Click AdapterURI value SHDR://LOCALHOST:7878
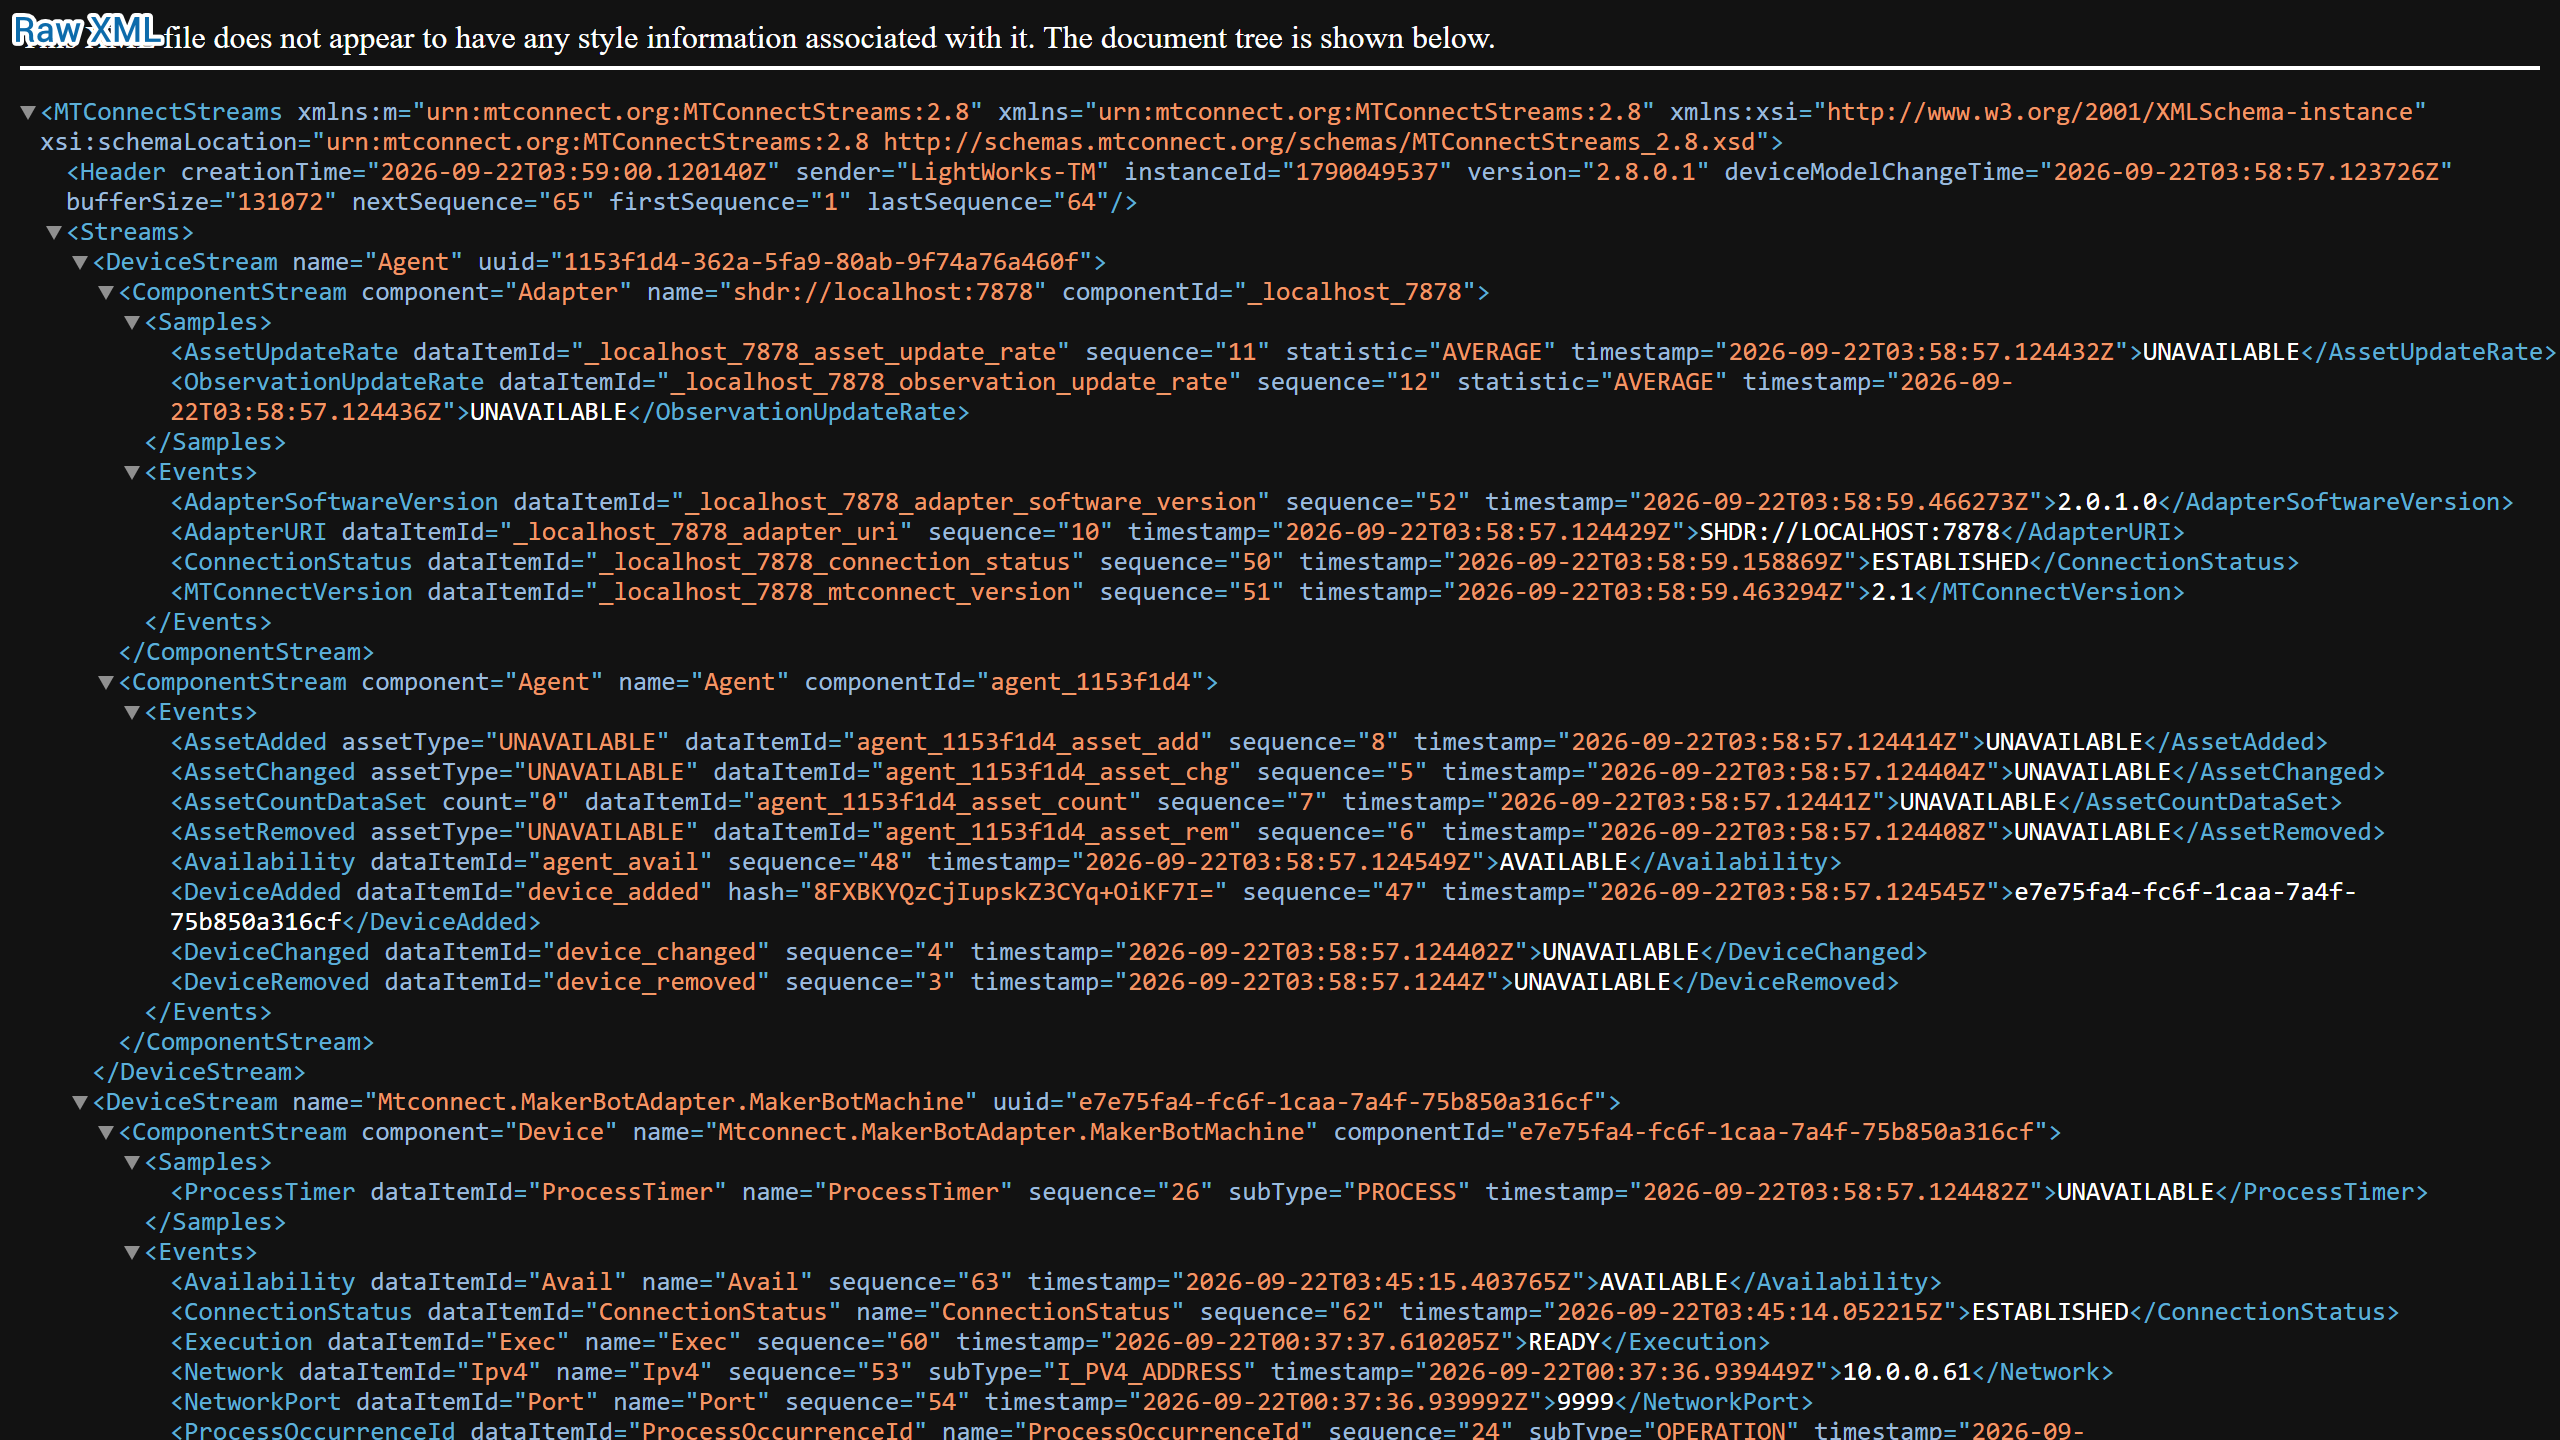The height and width of the screenshot is (1440, 2560). point(1849,532)
